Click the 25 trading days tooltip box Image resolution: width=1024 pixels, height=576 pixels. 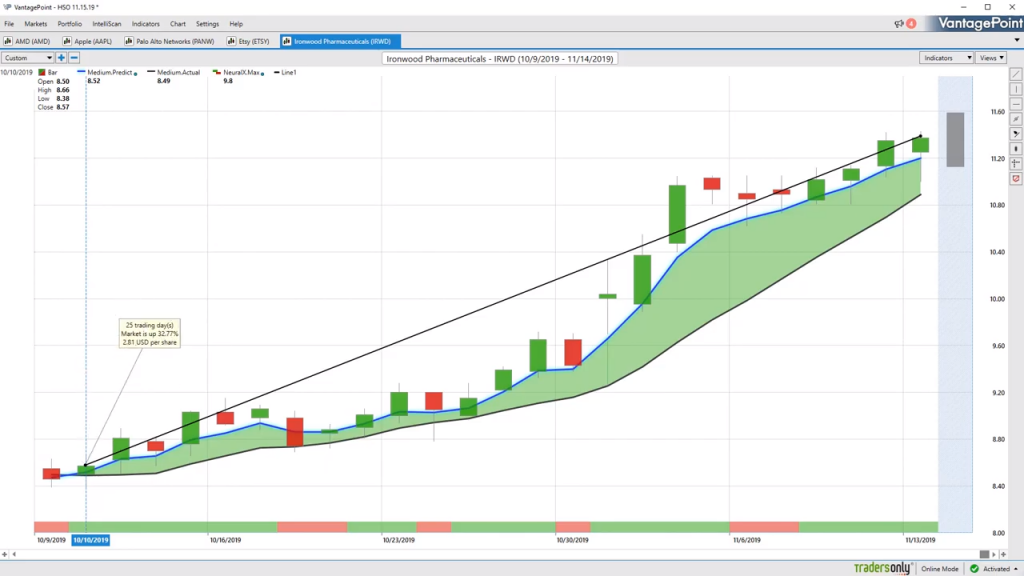point(150,334)
